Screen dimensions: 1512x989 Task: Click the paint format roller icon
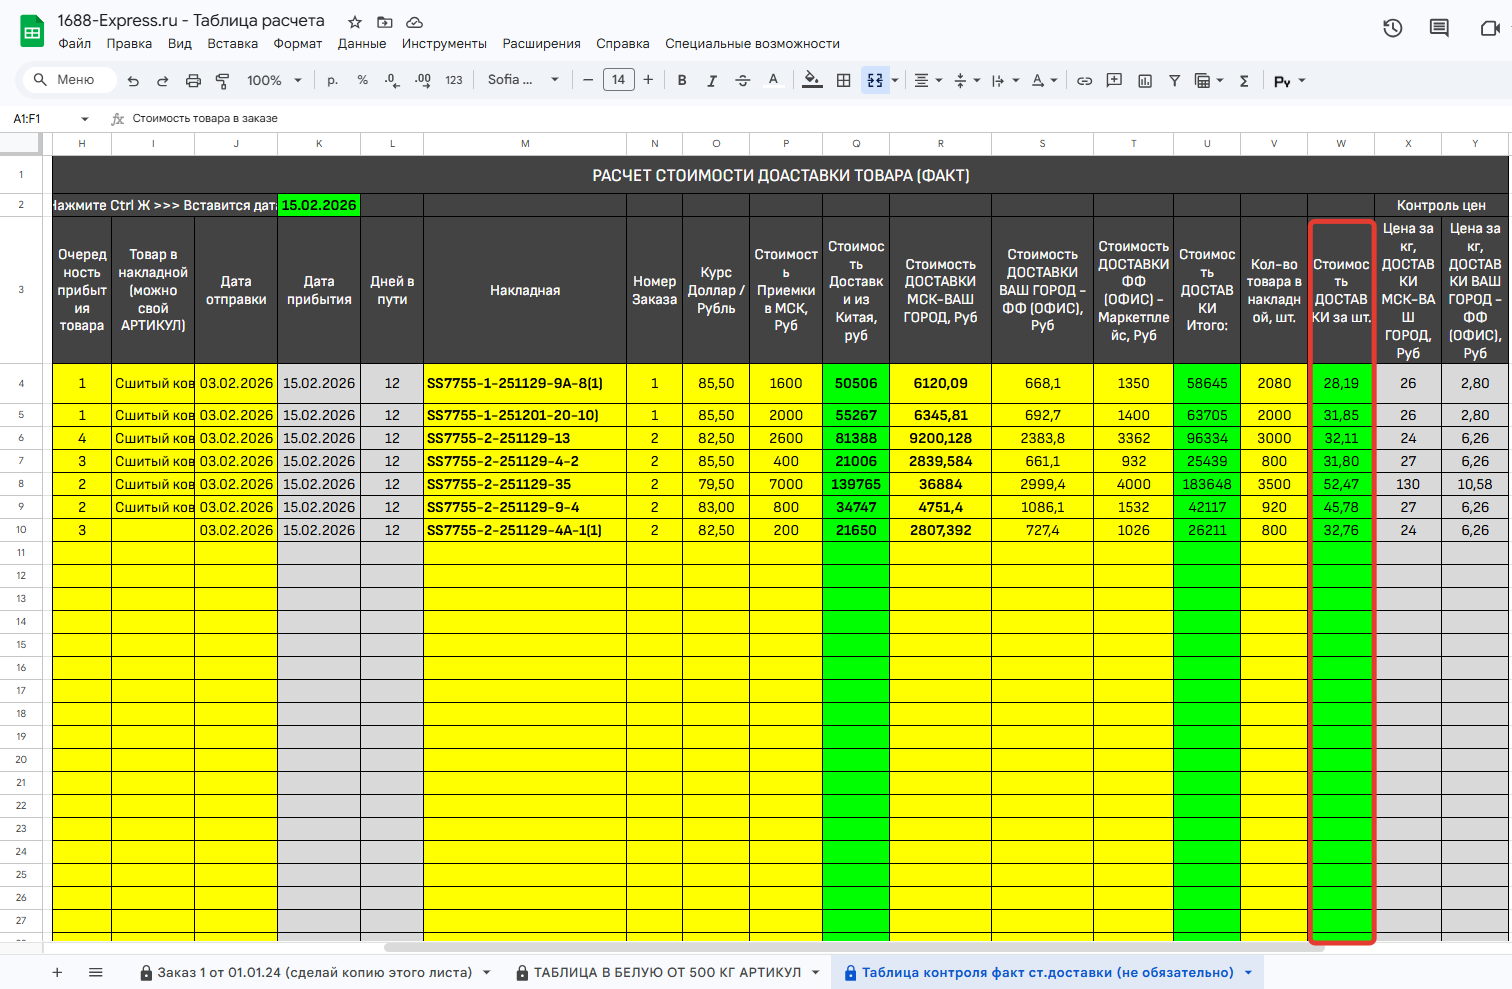click(x=223, y=80)
